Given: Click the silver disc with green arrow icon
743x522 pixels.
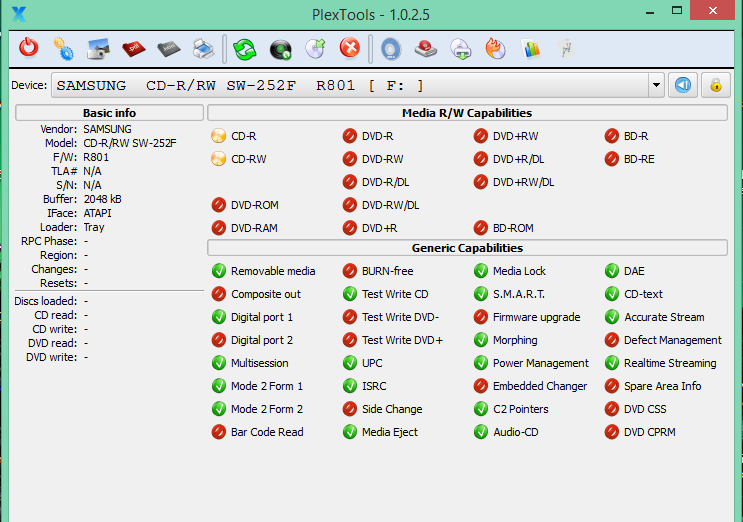Looking at the screenshot, I should pyautogui.click(x=315, y=49).
